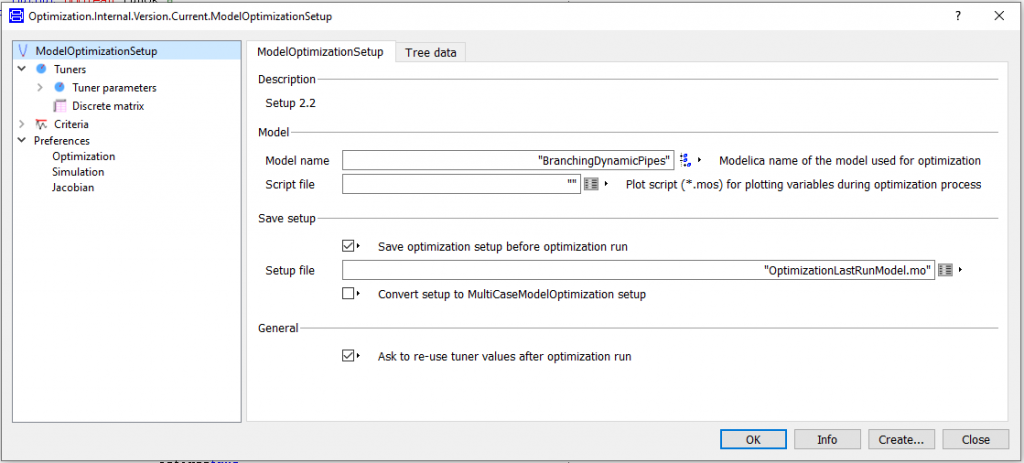Select the ModelOptimizationSetup tab
1024x463 pixels.
coord(320,52)
